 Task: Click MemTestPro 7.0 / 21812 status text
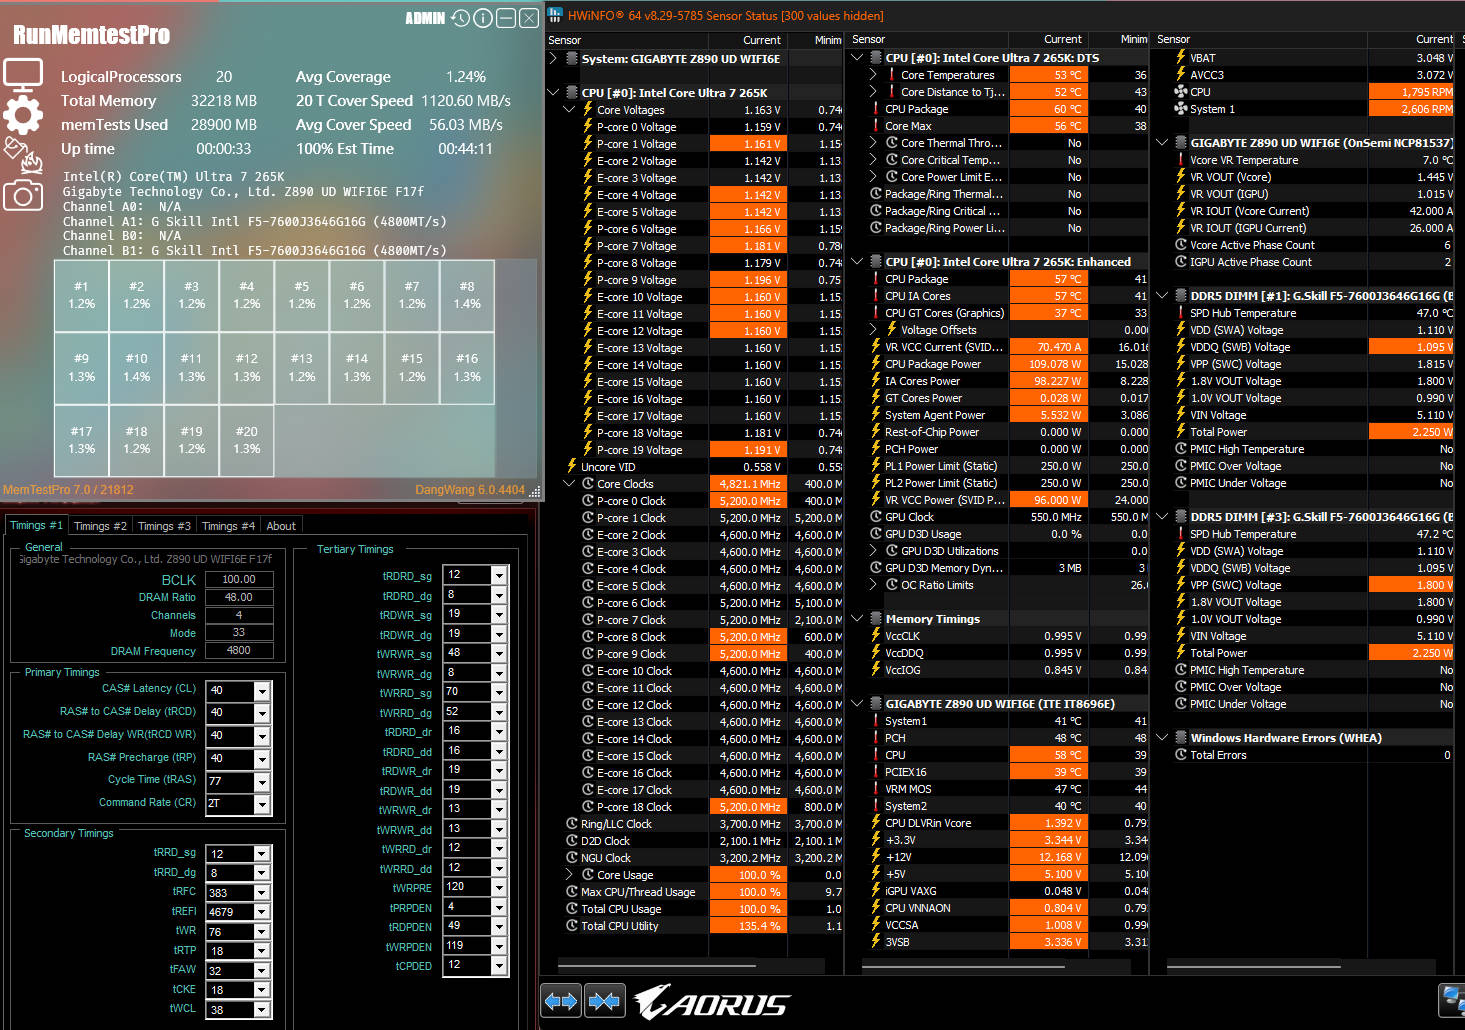(x=68, y=490)
